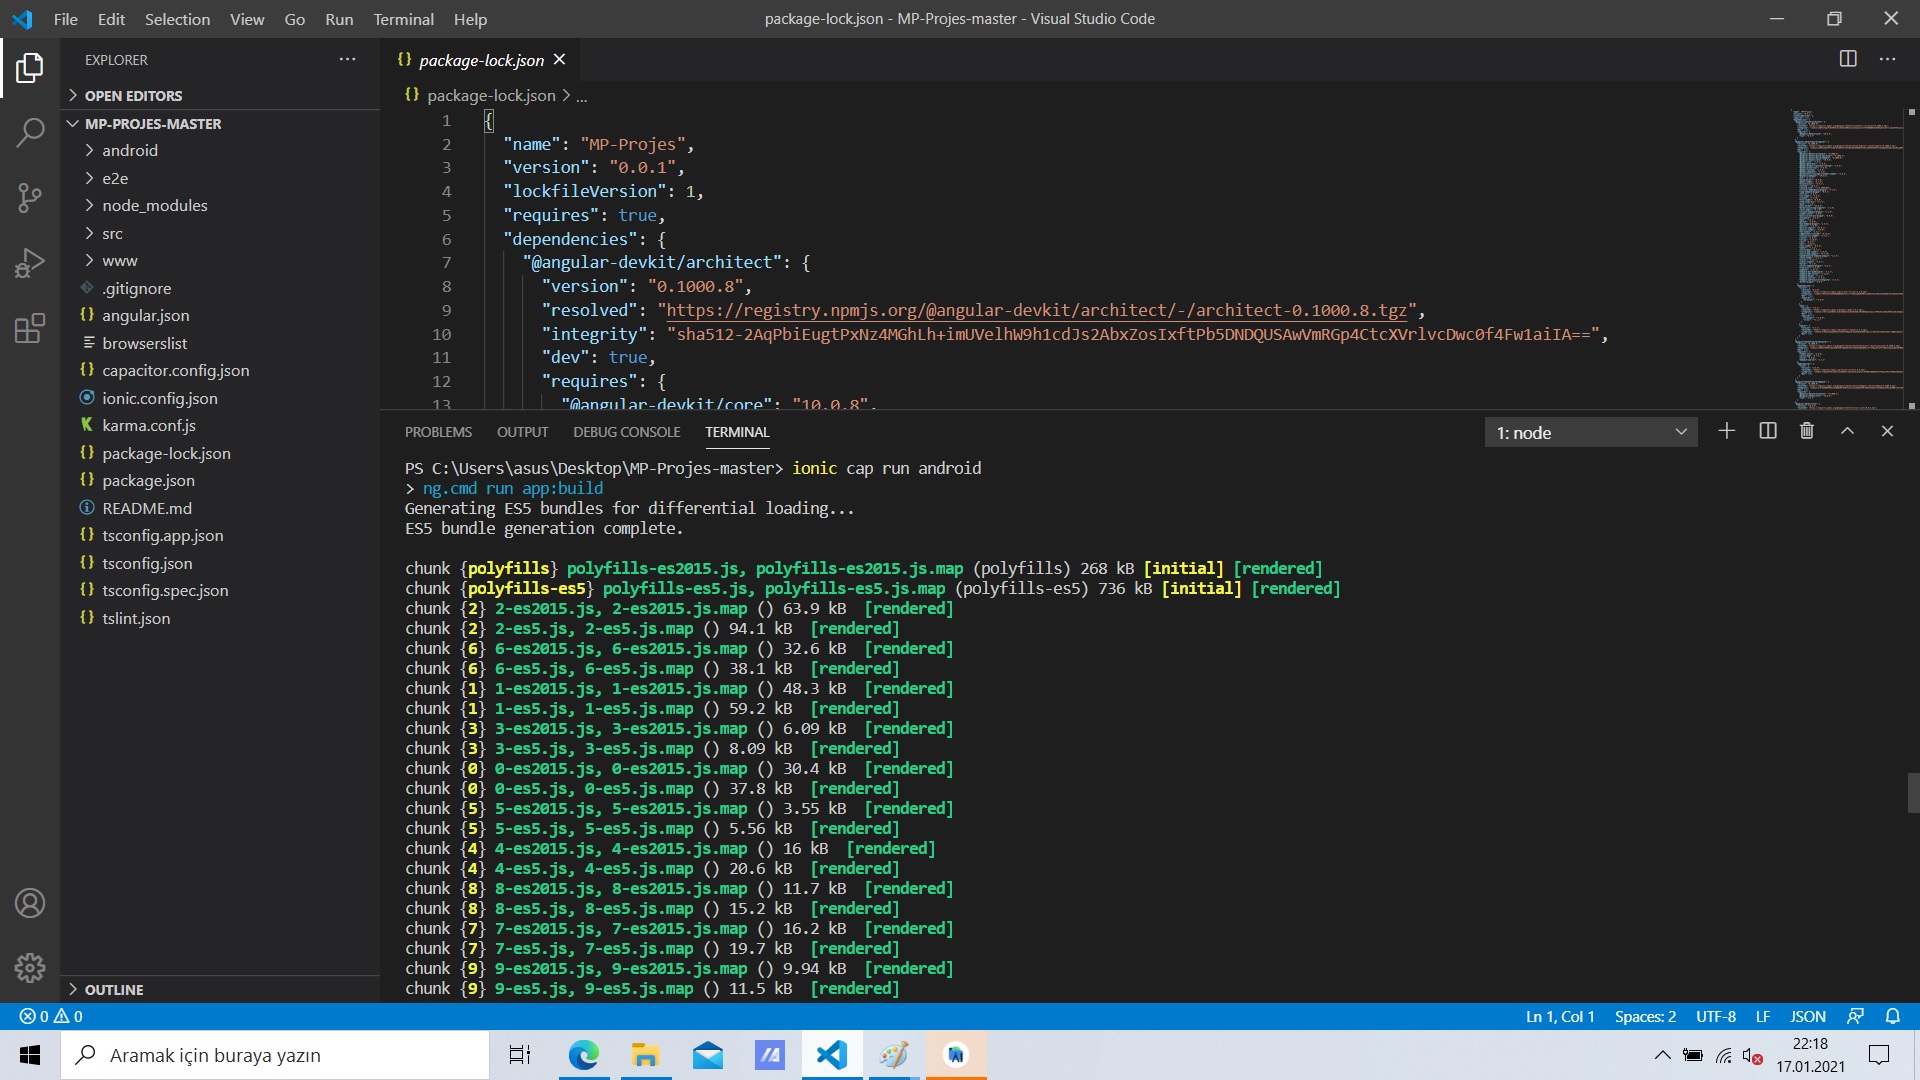Click the editor minimap preview
This screenshot has height=1080, width=1920.
(x=1848, y=258)
